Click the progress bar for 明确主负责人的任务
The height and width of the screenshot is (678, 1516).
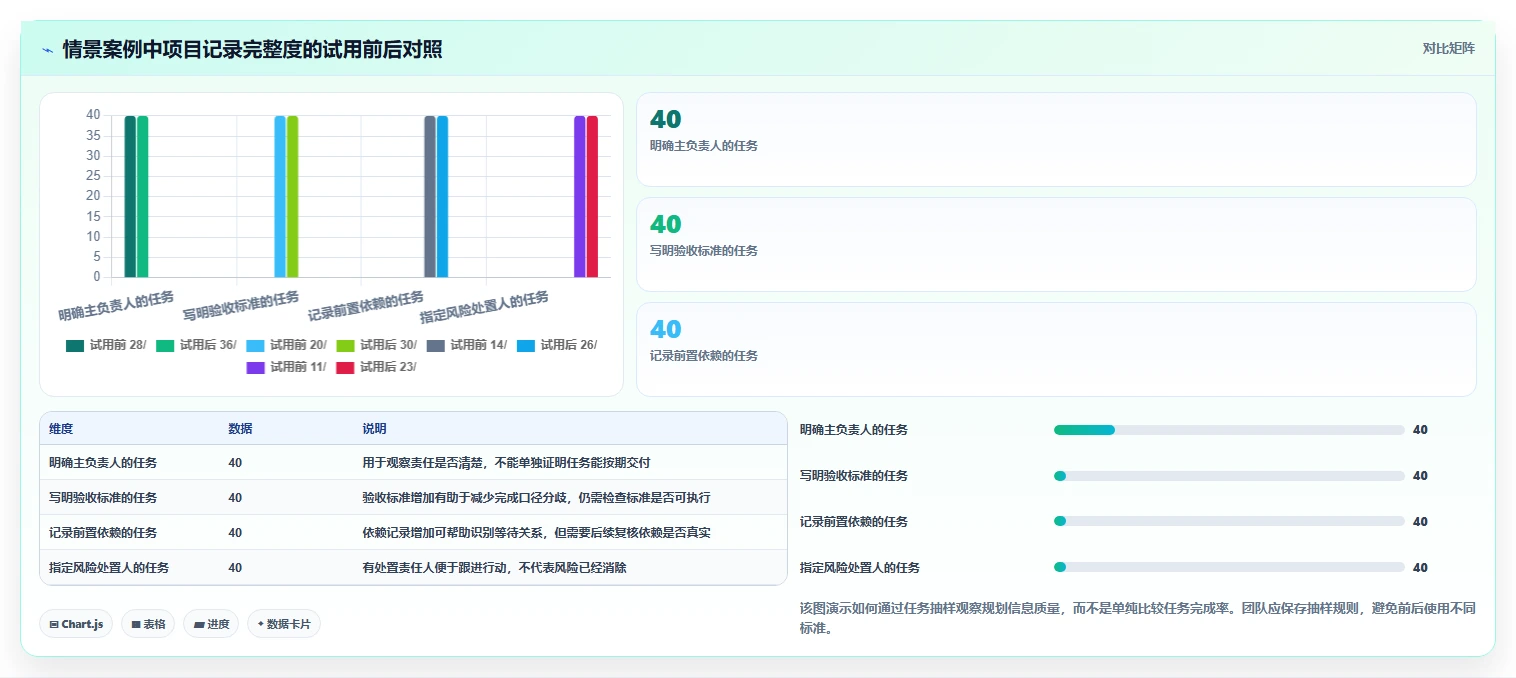[x=1229, y=430]
